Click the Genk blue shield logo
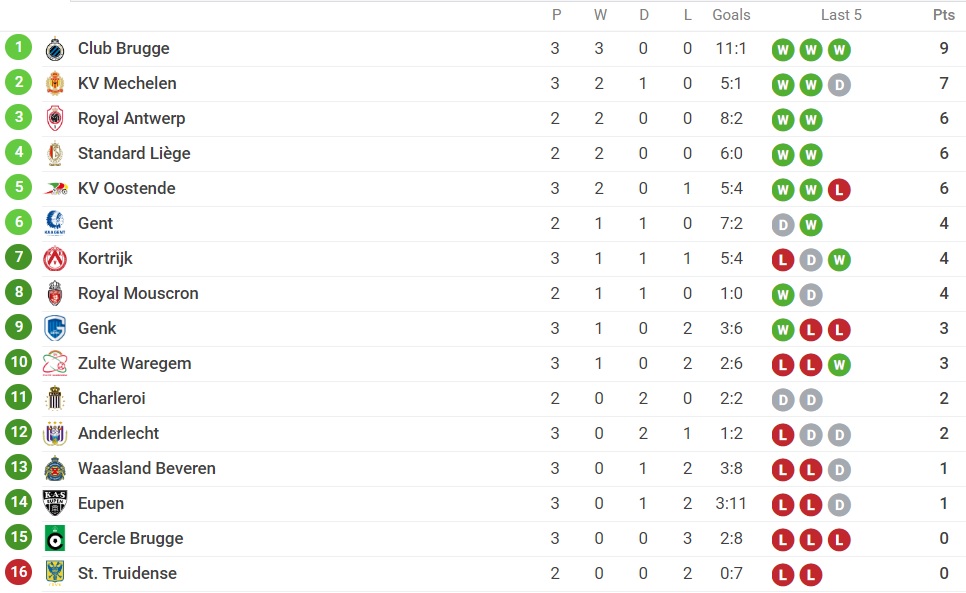 [x=55, y=328]
